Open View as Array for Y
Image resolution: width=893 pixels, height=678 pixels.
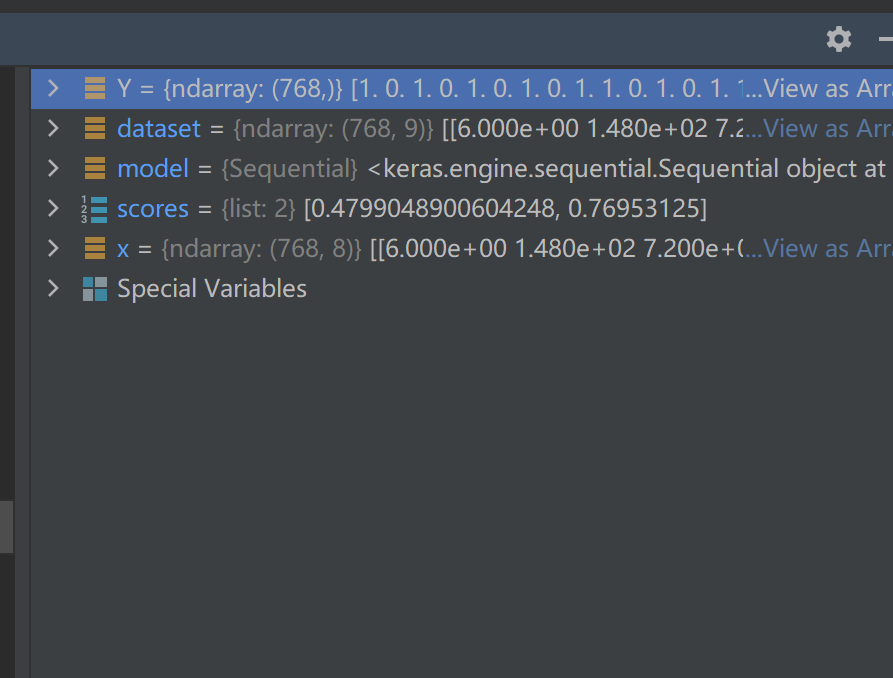[826, 88]
